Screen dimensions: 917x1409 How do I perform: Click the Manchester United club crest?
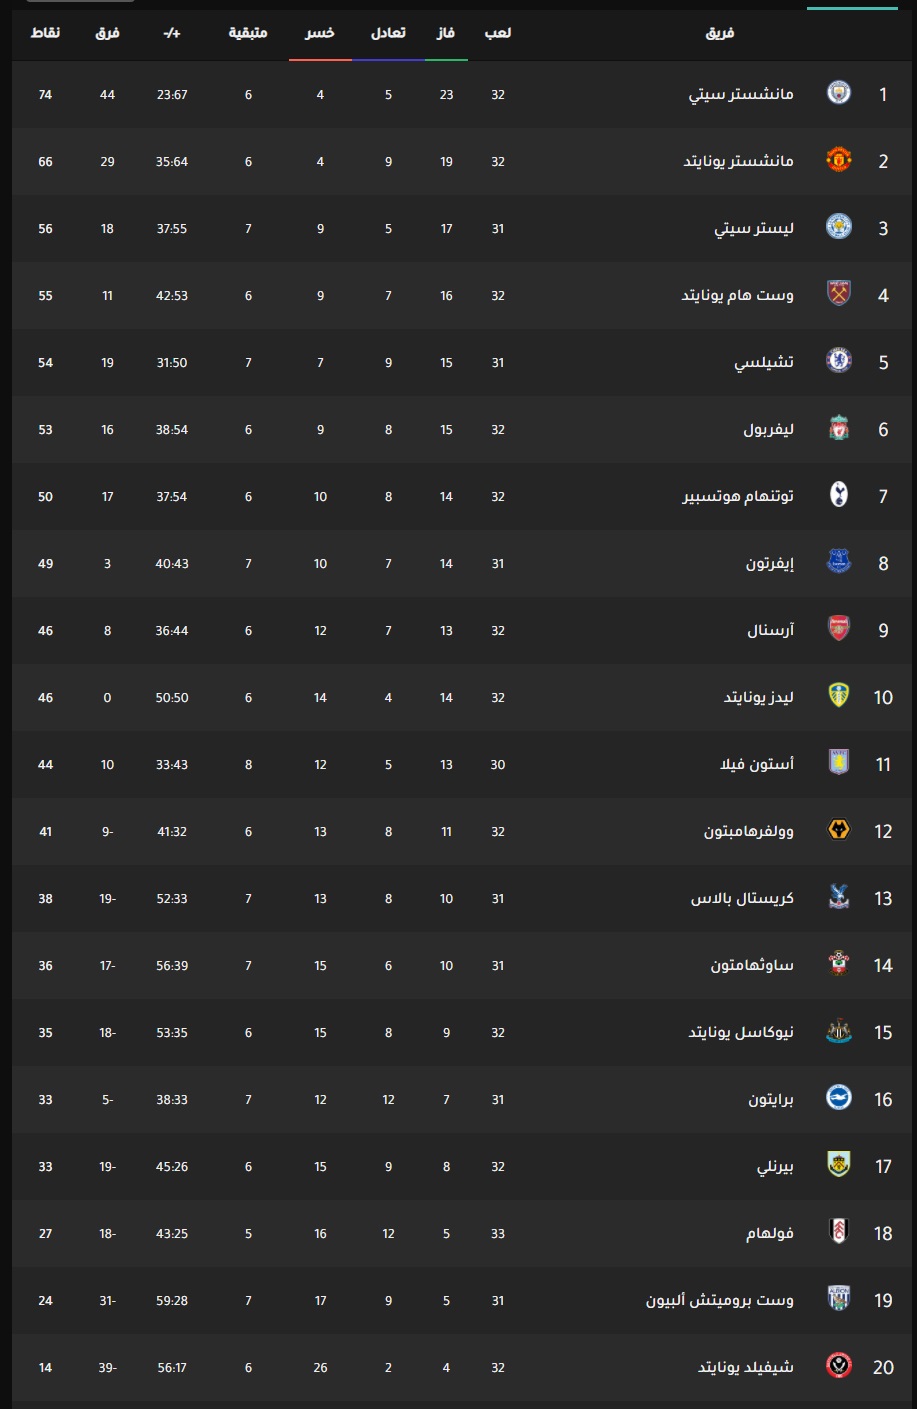pos(839,161)
